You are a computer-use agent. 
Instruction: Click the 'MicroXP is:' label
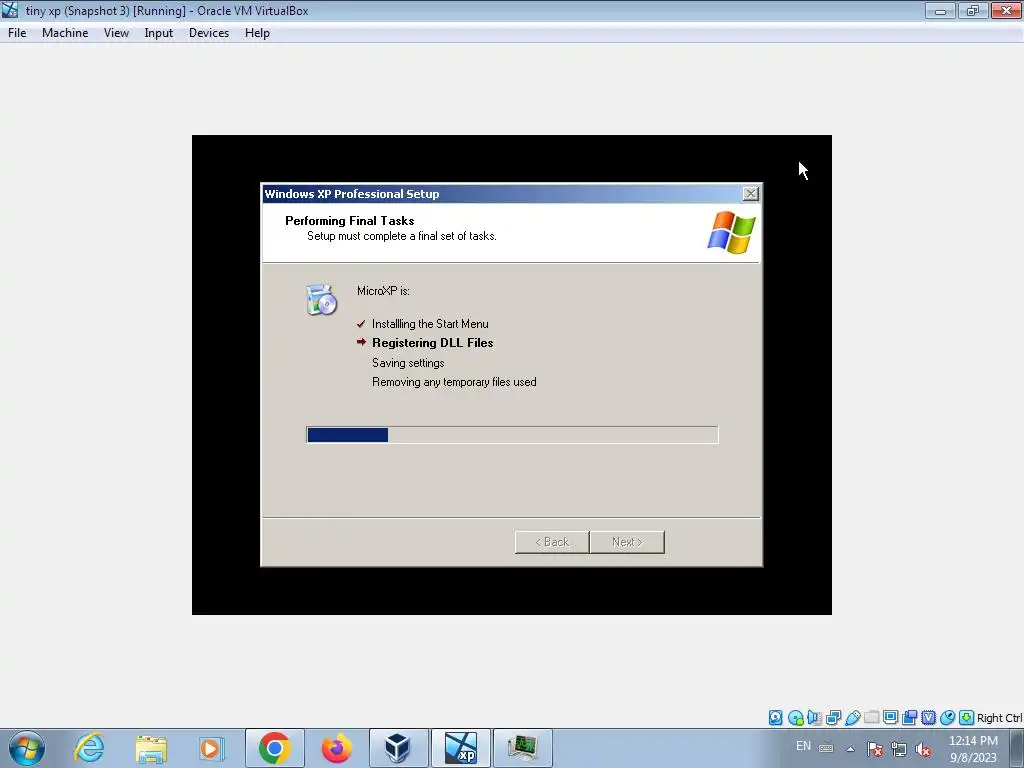[383, 291]
